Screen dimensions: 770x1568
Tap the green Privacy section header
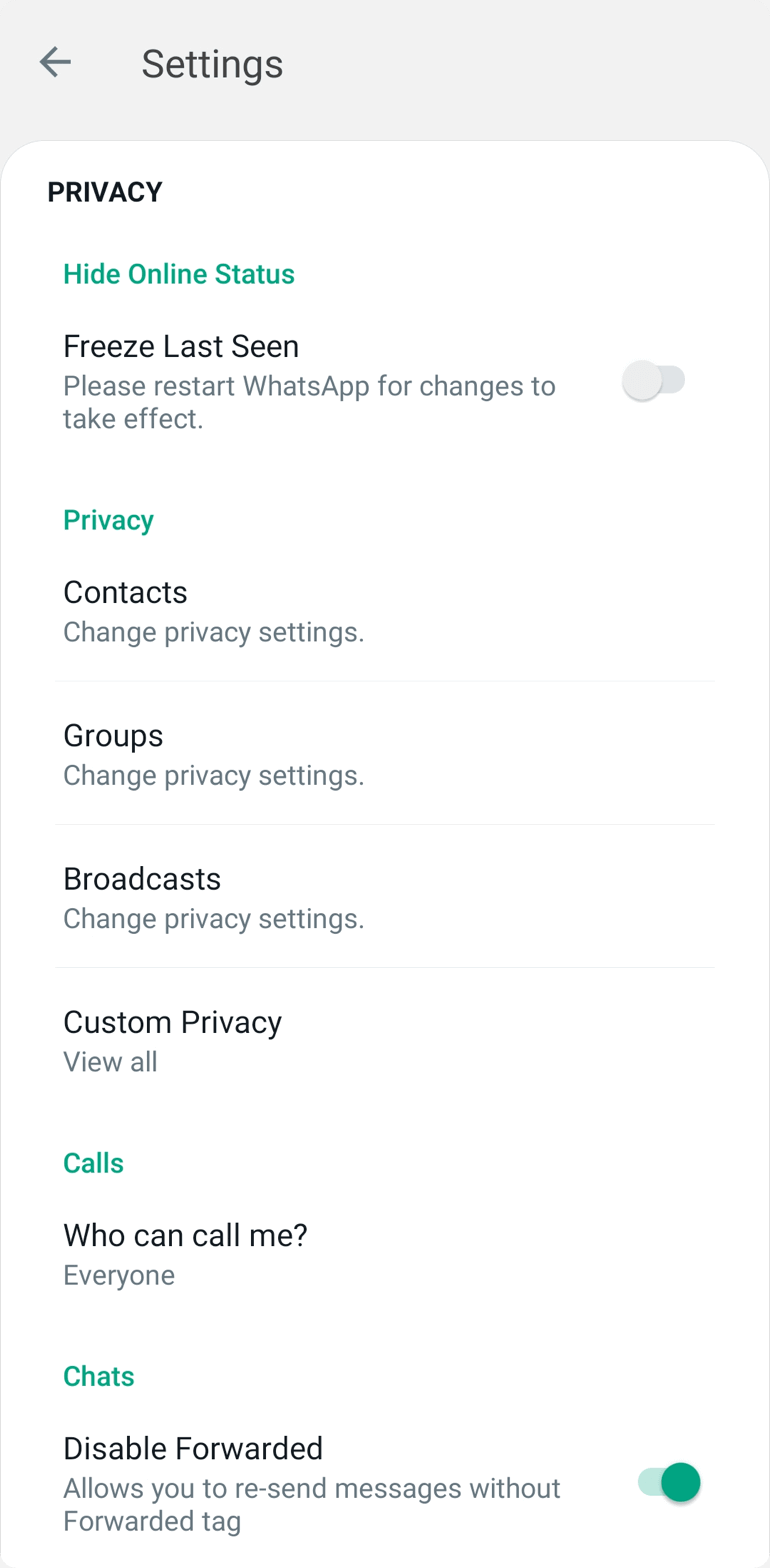tap(108, 520)
